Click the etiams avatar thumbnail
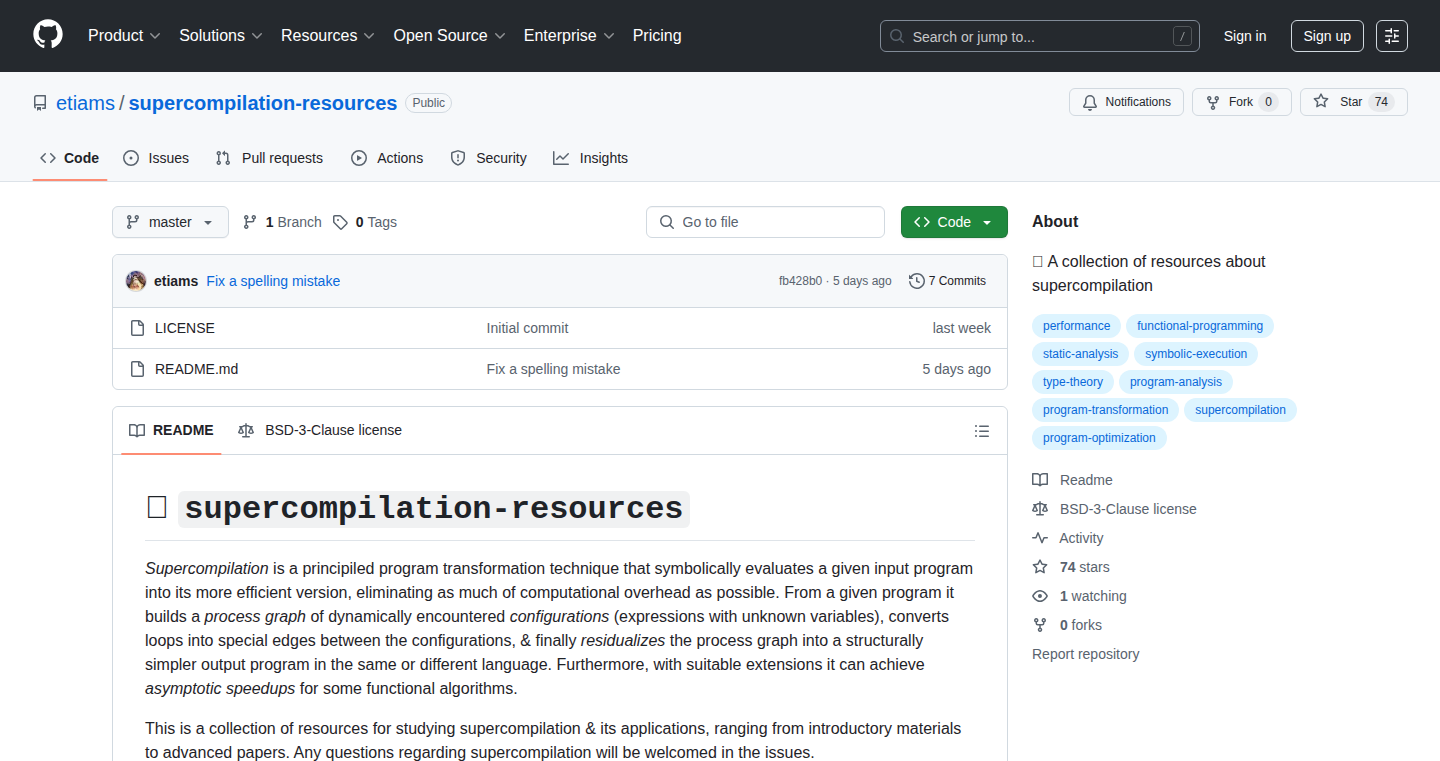 click(136, 281)
